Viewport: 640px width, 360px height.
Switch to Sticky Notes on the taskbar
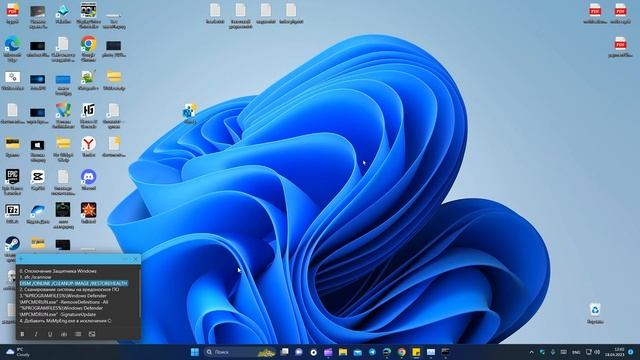pyautogui.click(x=416, y=352)
